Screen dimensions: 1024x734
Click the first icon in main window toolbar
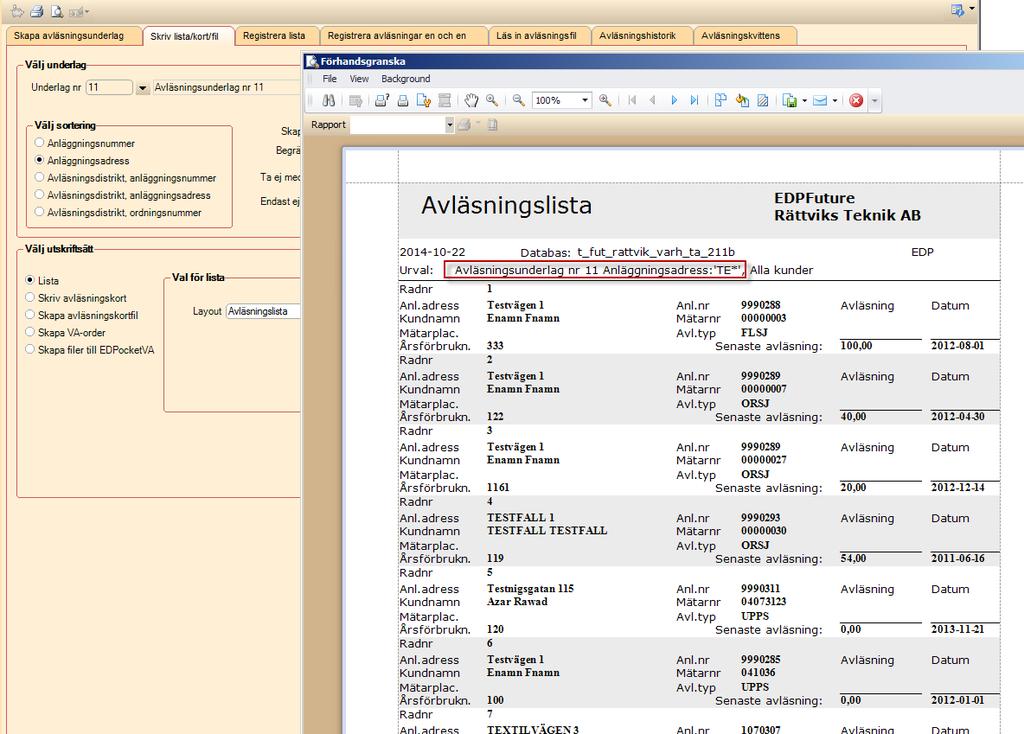17,11
